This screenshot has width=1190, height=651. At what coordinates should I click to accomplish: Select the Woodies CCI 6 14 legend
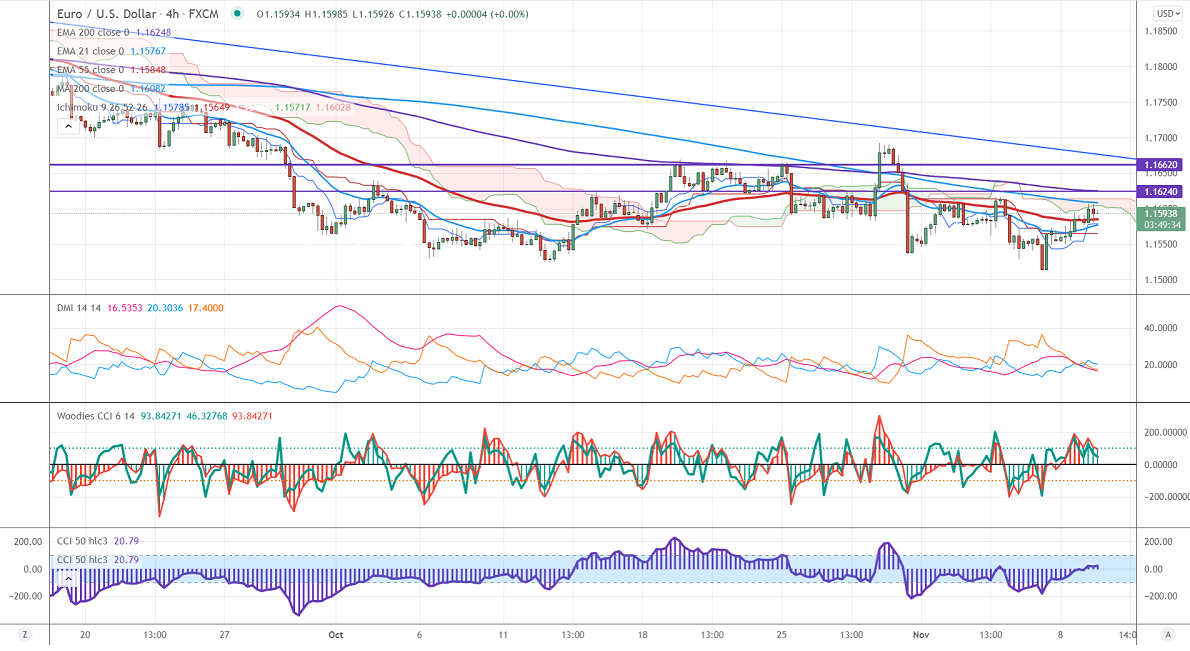click(96, 416)
